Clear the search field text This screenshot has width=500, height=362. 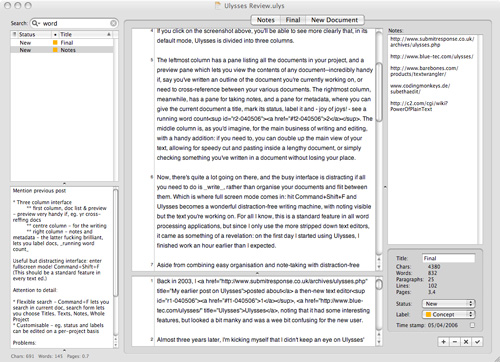[x=114, y=23]
